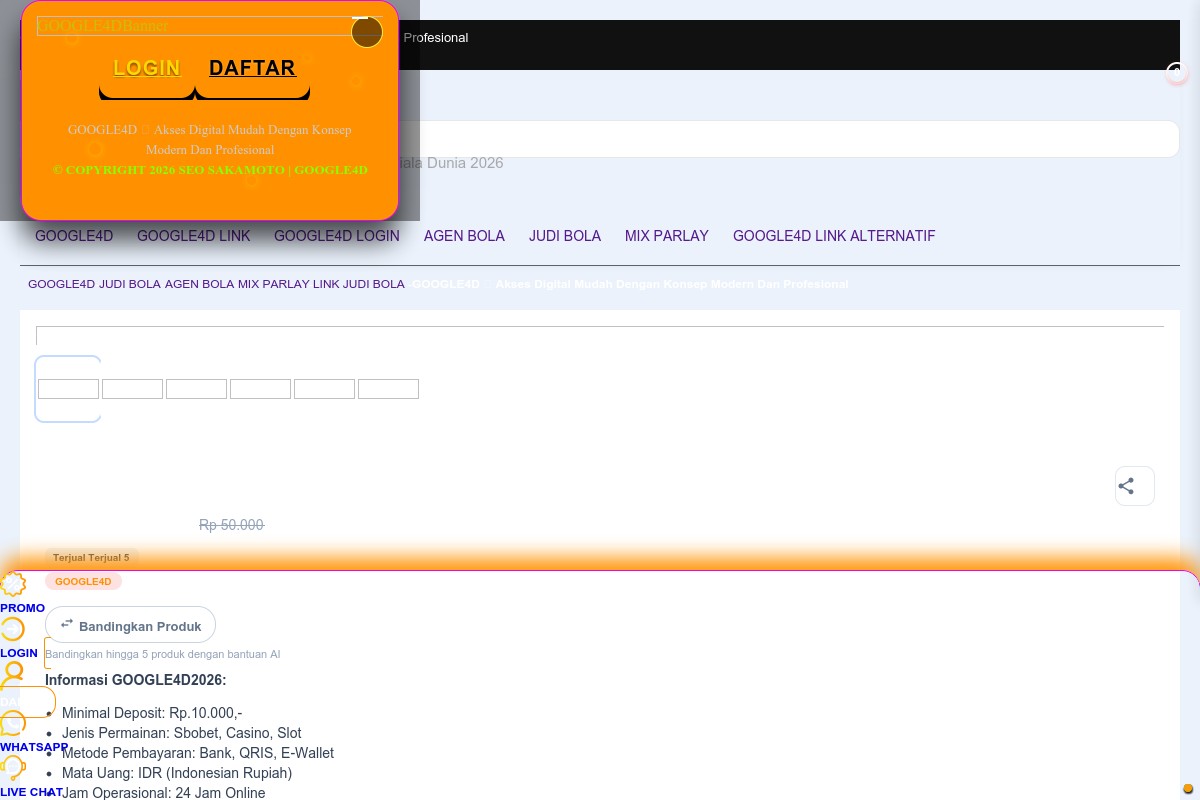Open GOOGLE4D LINK menu item

[x=194, y=236]
